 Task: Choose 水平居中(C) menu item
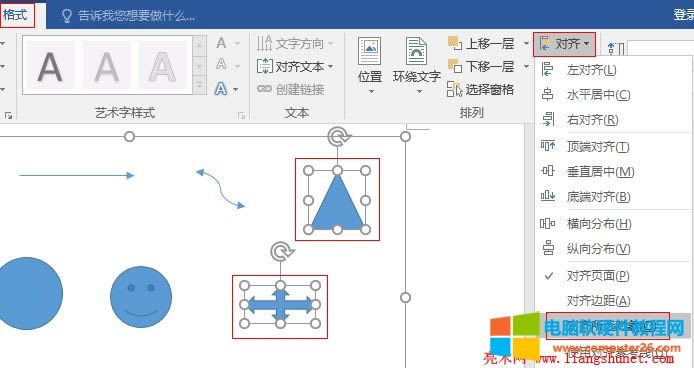(x=613, y=94)
